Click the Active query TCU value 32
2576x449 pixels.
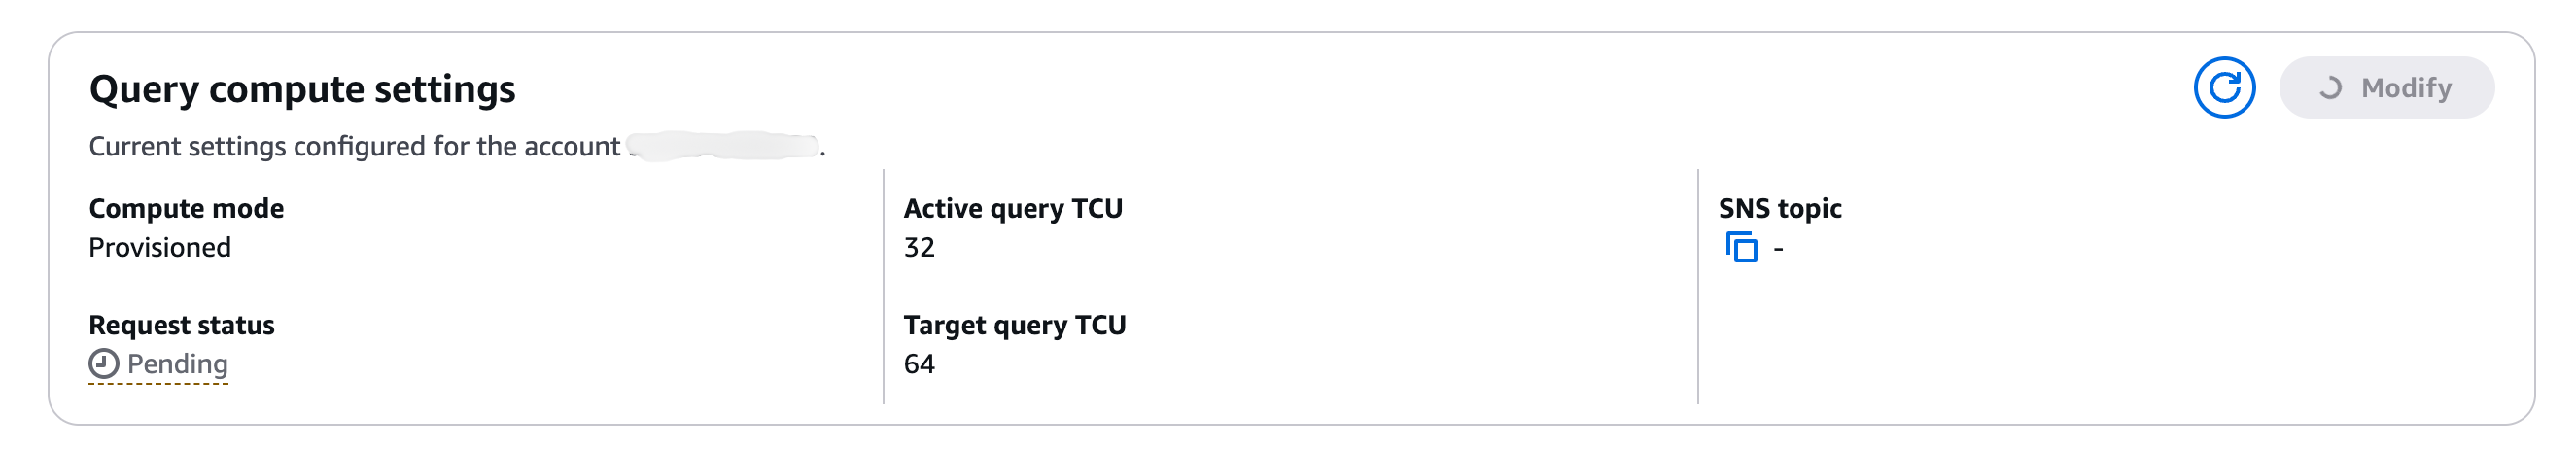[x=919, y=247]
